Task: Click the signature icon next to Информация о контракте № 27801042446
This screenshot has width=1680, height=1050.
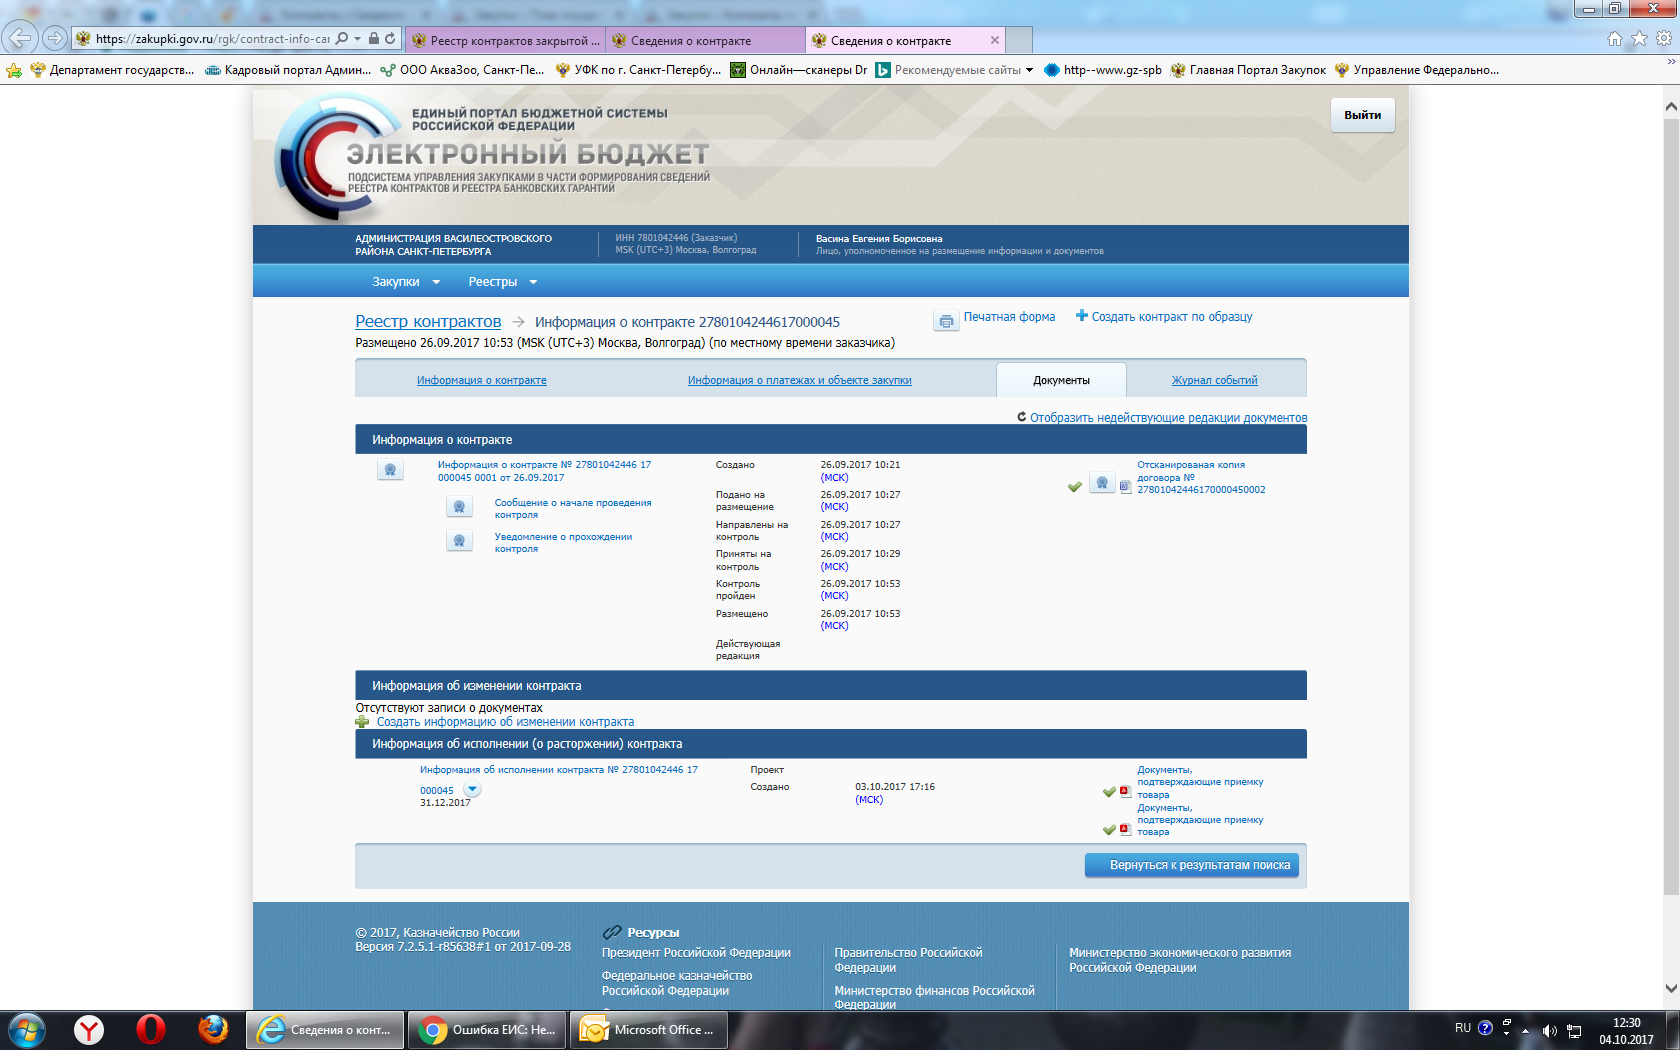Action: coord(390,470)
